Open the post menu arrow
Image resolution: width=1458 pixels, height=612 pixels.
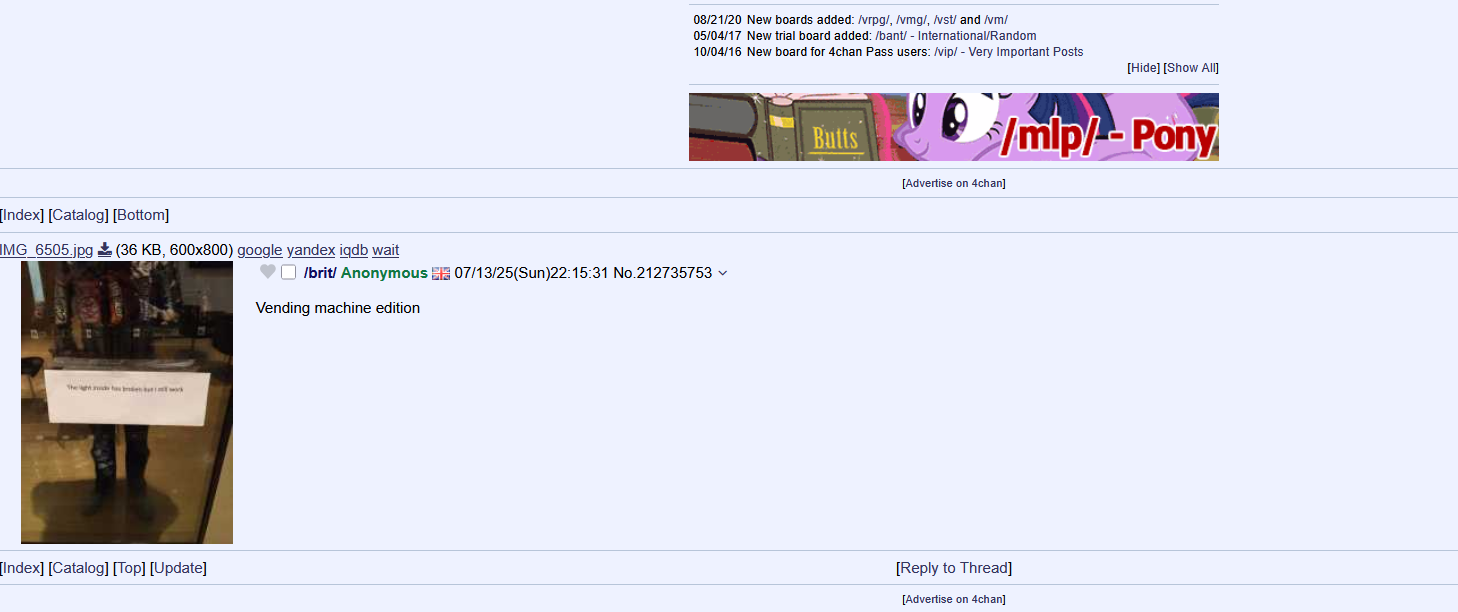(x=723, y=273)
